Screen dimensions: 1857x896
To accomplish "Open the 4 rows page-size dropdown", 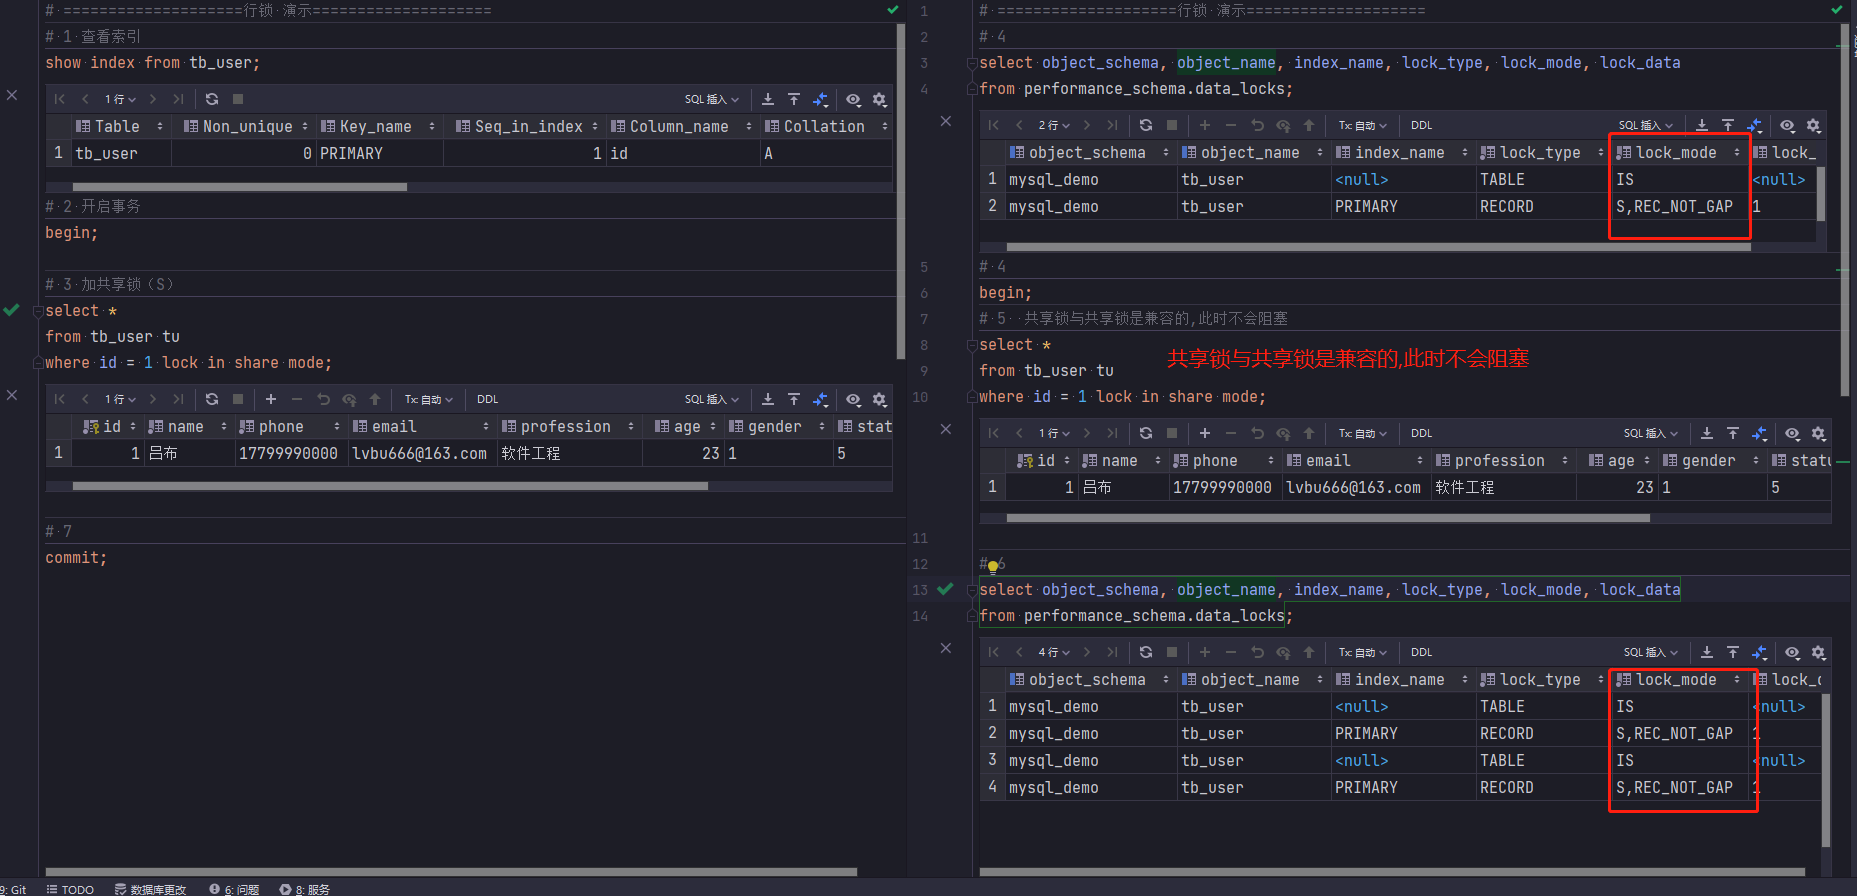I will tap(1054, 652).
